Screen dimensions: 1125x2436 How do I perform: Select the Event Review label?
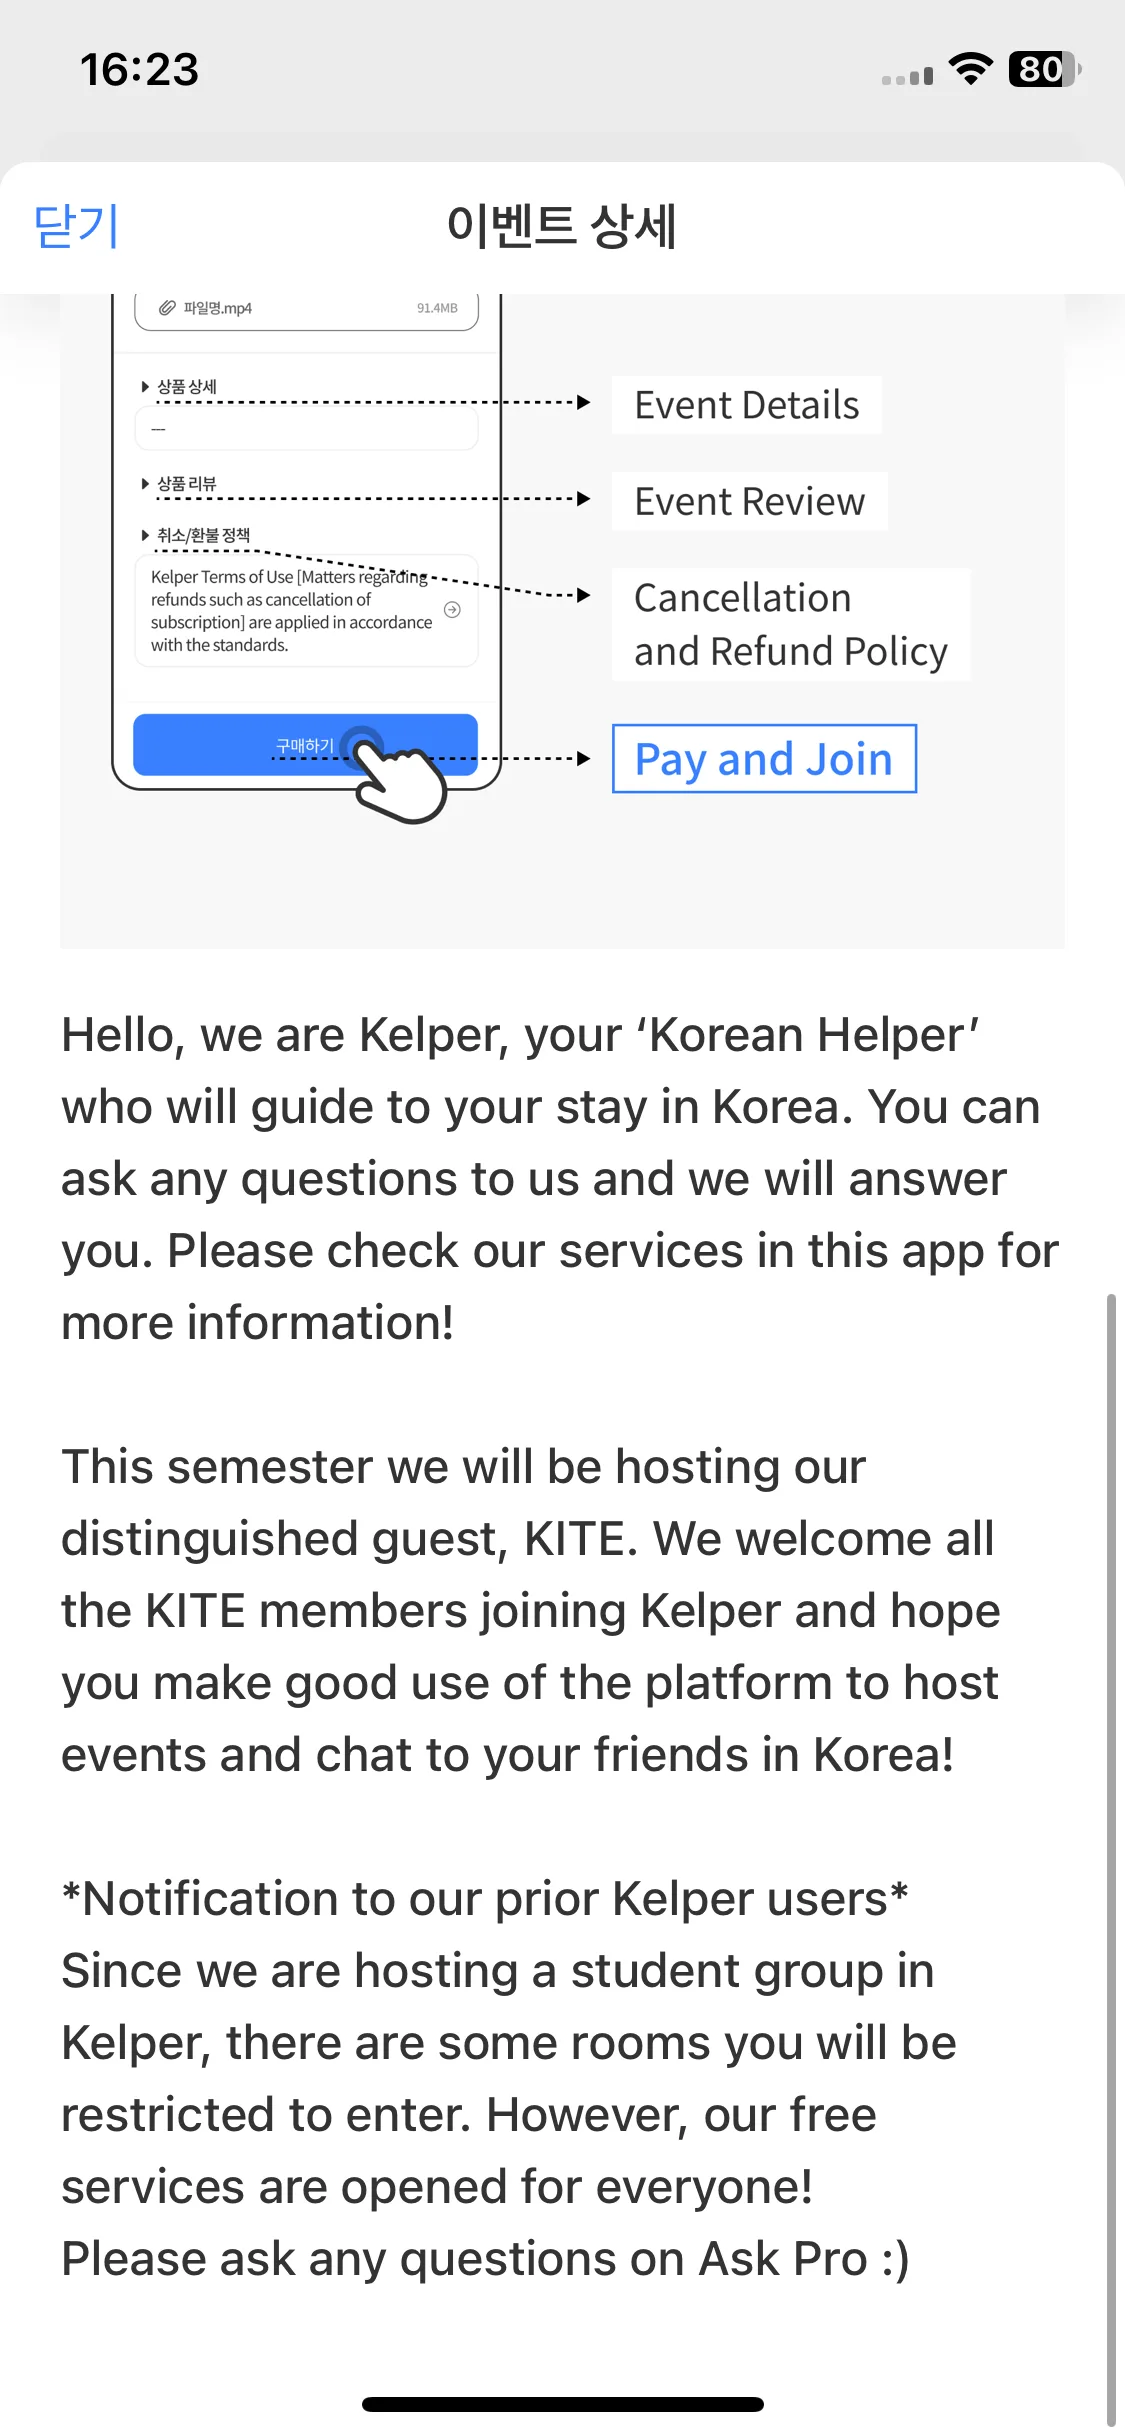[x=750, y=501]
